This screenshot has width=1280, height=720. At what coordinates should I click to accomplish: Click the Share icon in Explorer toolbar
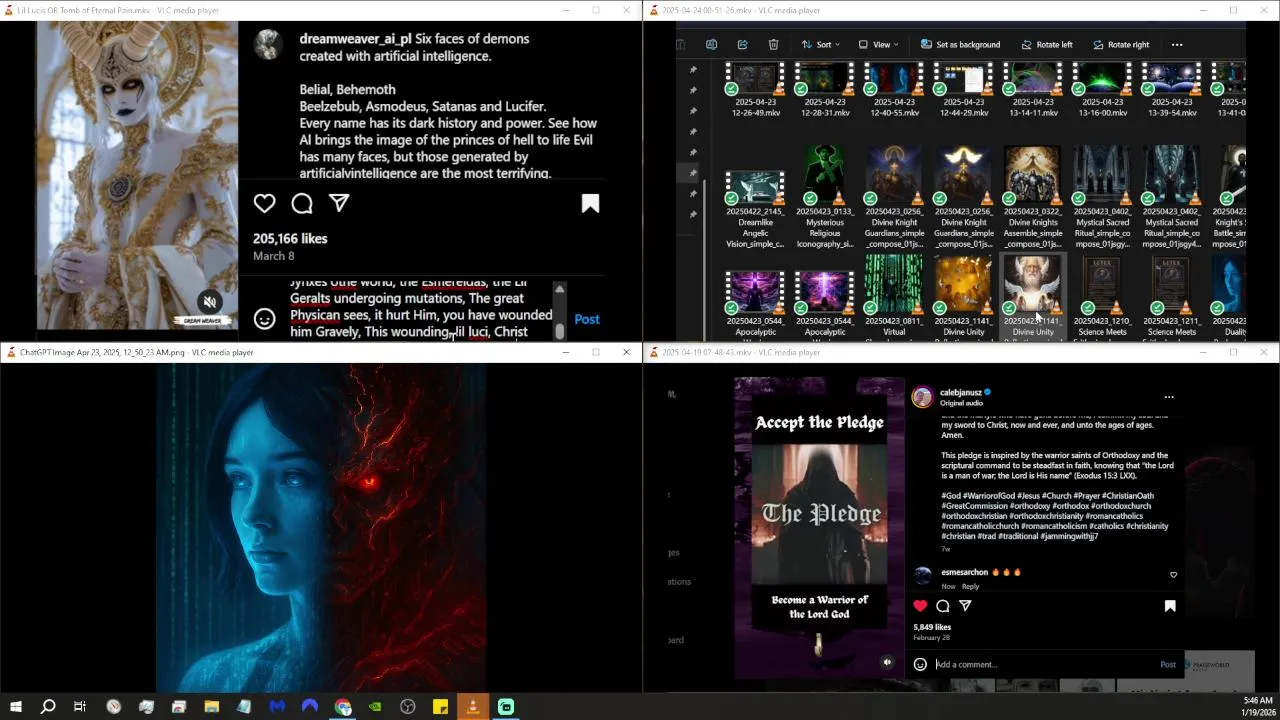(742, 44)
